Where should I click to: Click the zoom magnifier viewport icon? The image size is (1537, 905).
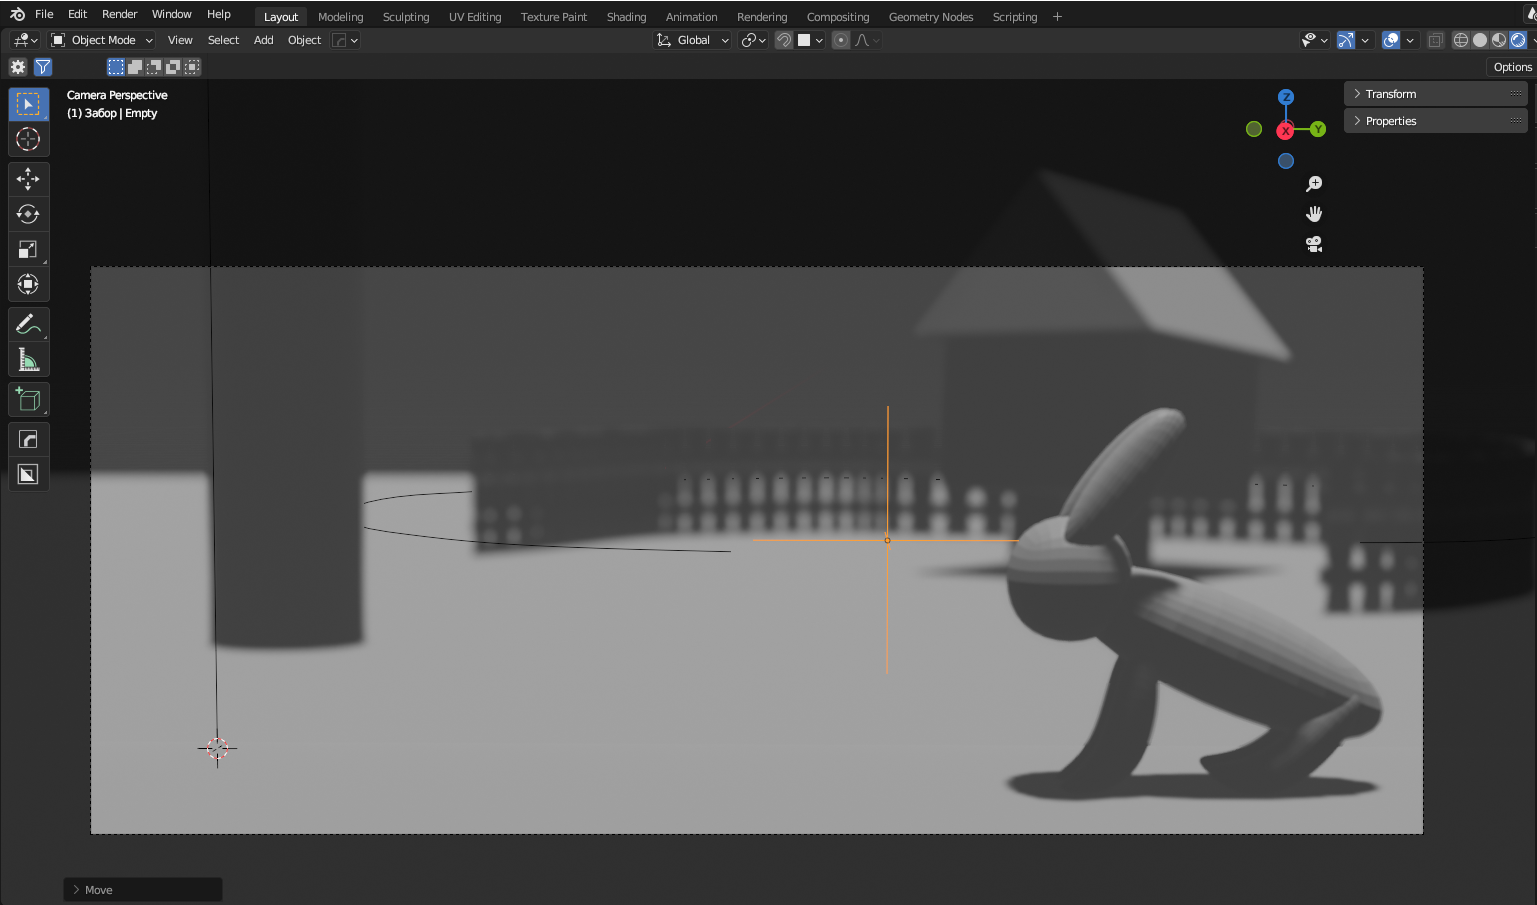[x=1314, y=184]
